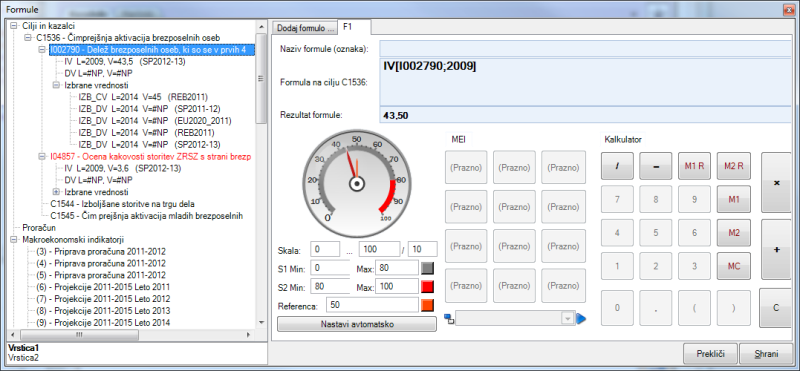
Task: Click the gauge dial display
Action: (357, 183)
